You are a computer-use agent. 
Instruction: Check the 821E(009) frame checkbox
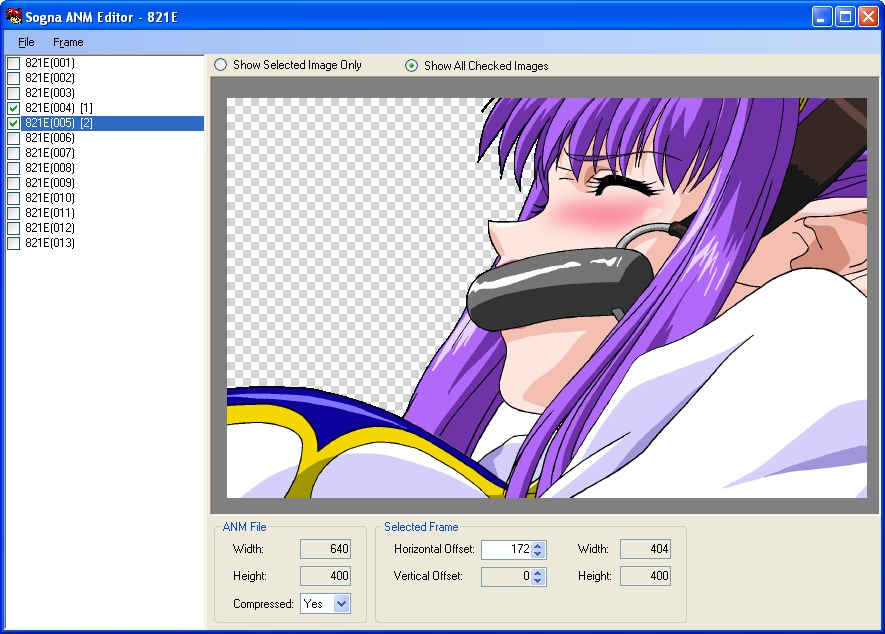pyautogui.click(x=14, y=183)
